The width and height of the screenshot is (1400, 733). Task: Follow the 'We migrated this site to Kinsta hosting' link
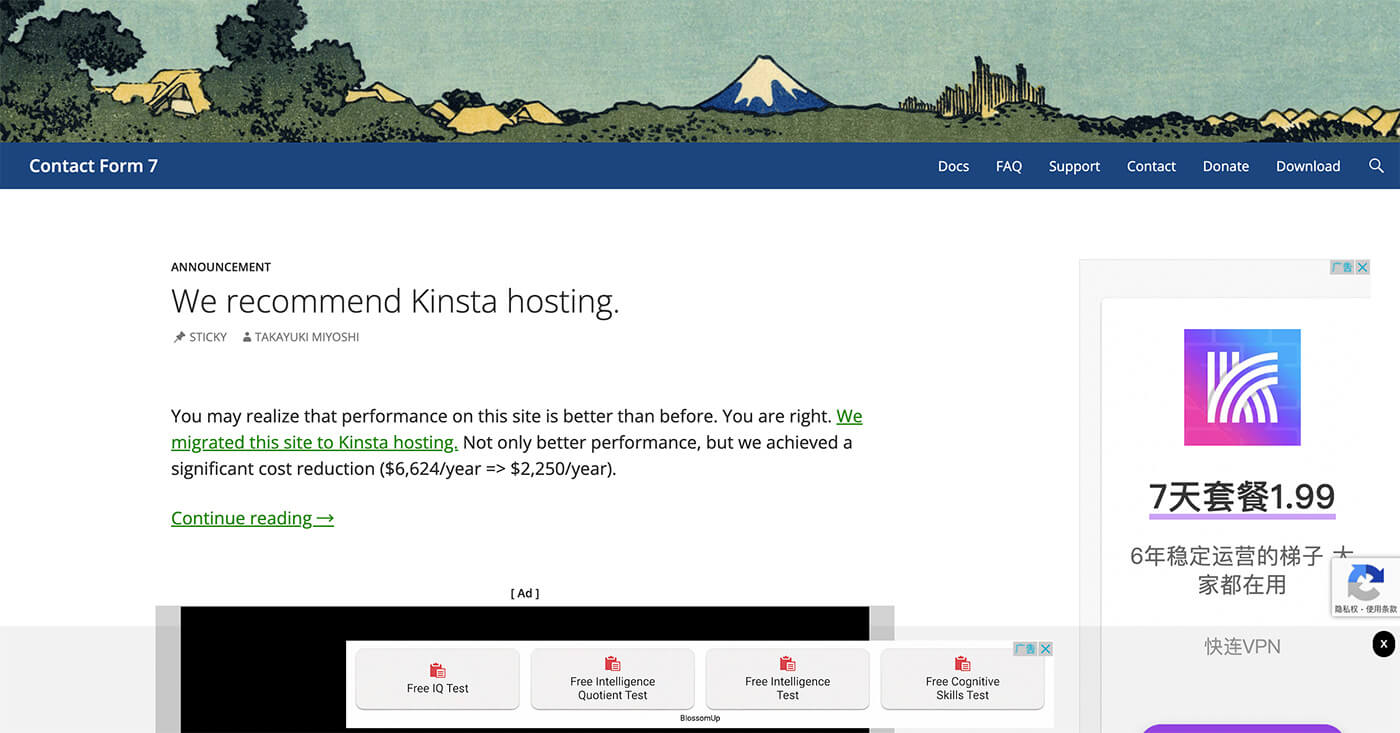[315, 442]
